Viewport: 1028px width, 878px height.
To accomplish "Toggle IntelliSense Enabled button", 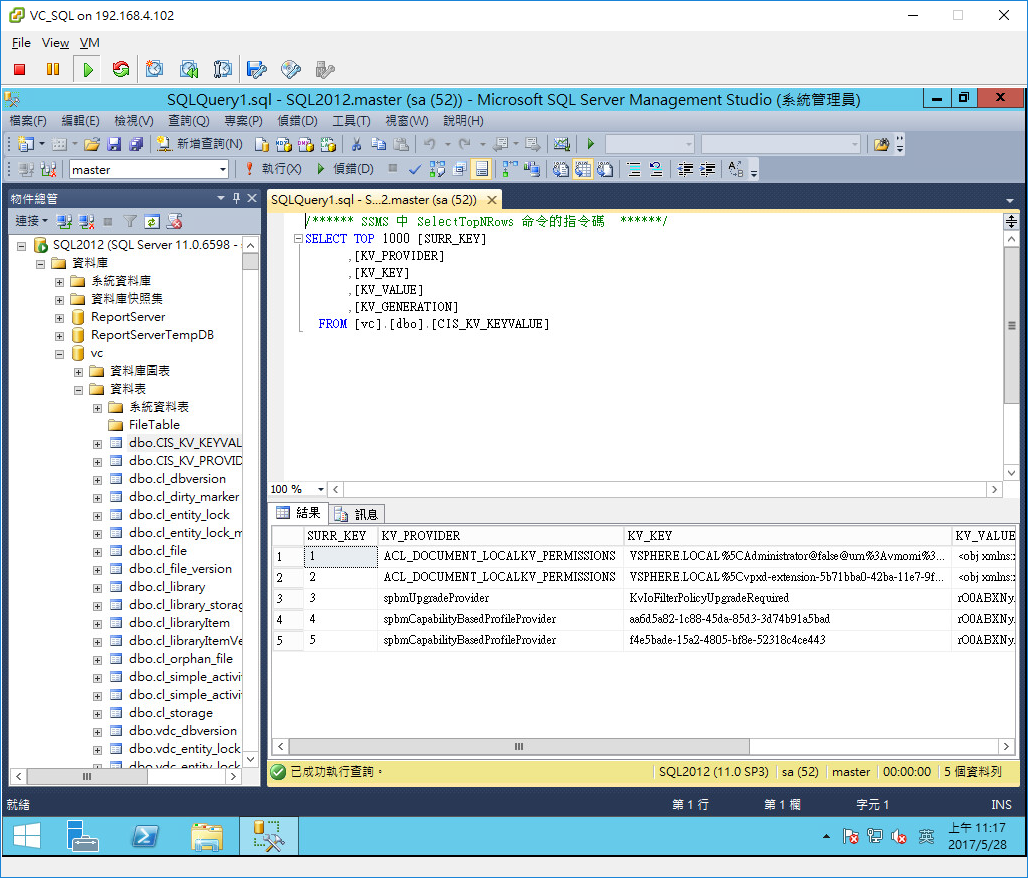I will tap(482, 169).
